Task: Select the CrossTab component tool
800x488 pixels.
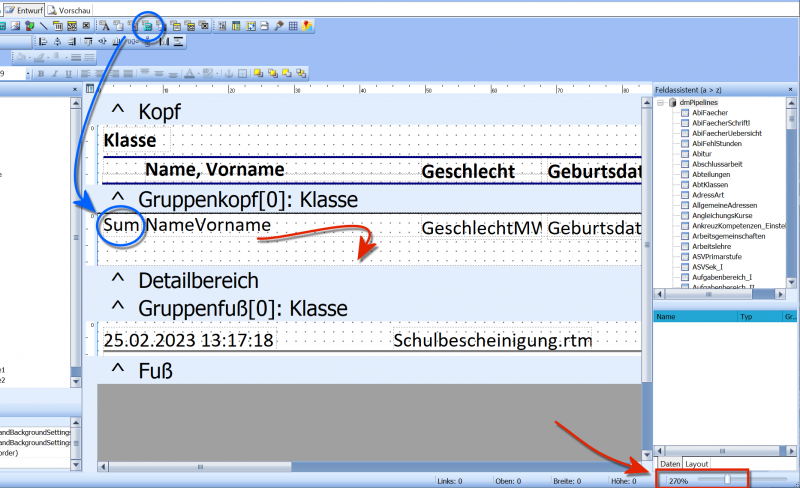Action: tap(250, 26)
